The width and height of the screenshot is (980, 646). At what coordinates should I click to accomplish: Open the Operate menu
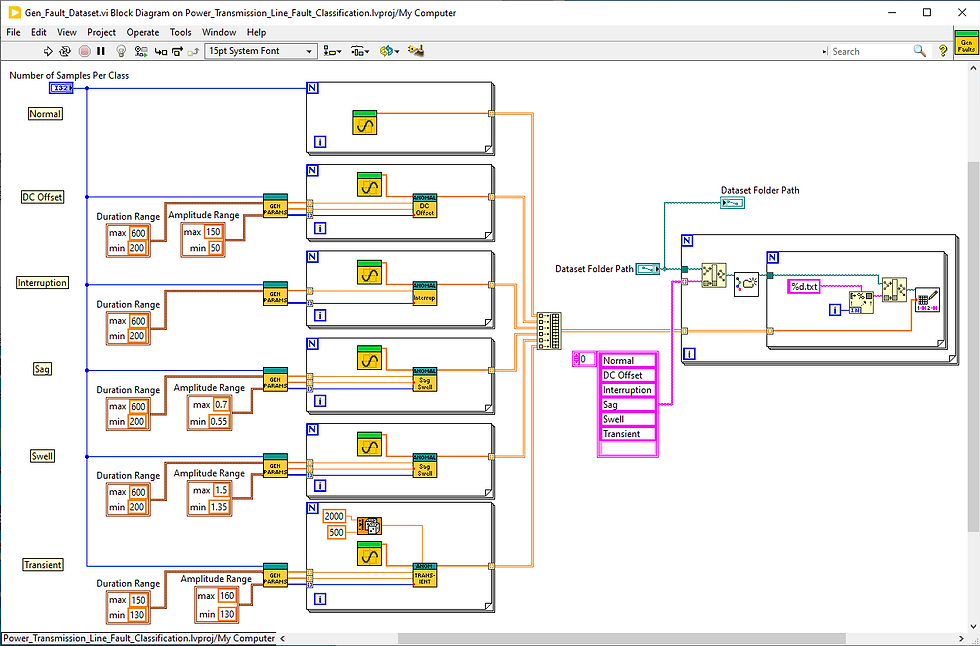pos(143,32)
